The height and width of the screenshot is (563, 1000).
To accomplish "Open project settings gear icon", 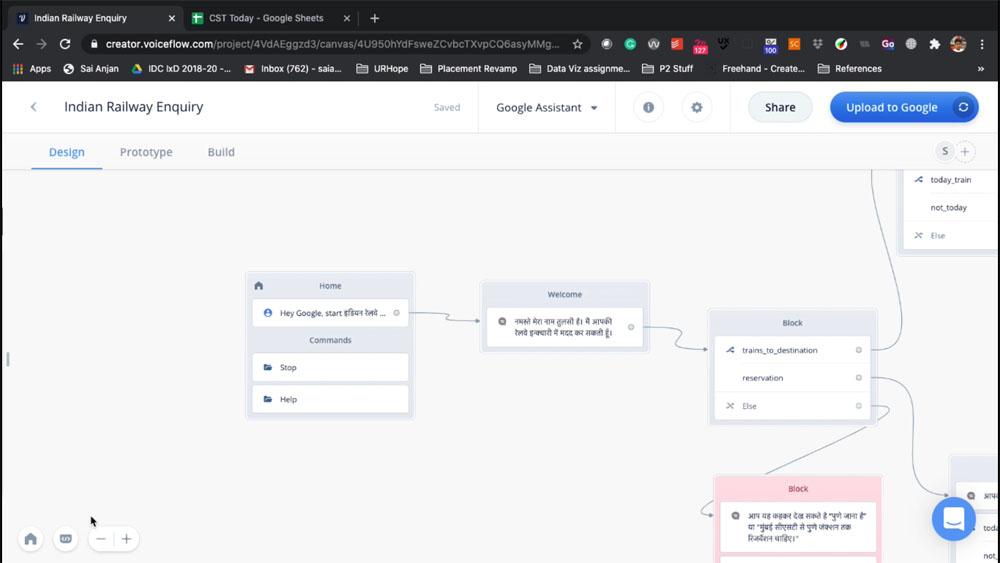I will point(697,108).
